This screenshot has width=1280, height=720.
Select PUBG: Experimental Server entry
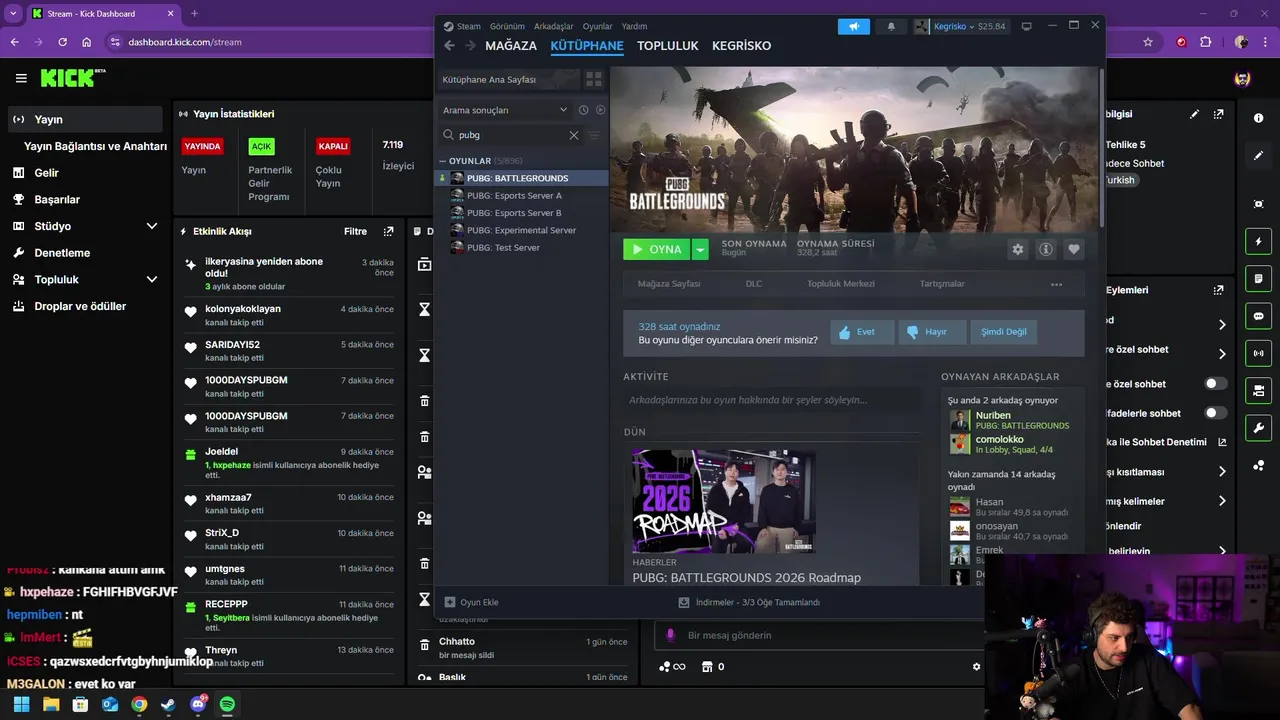tap(521, 230)
